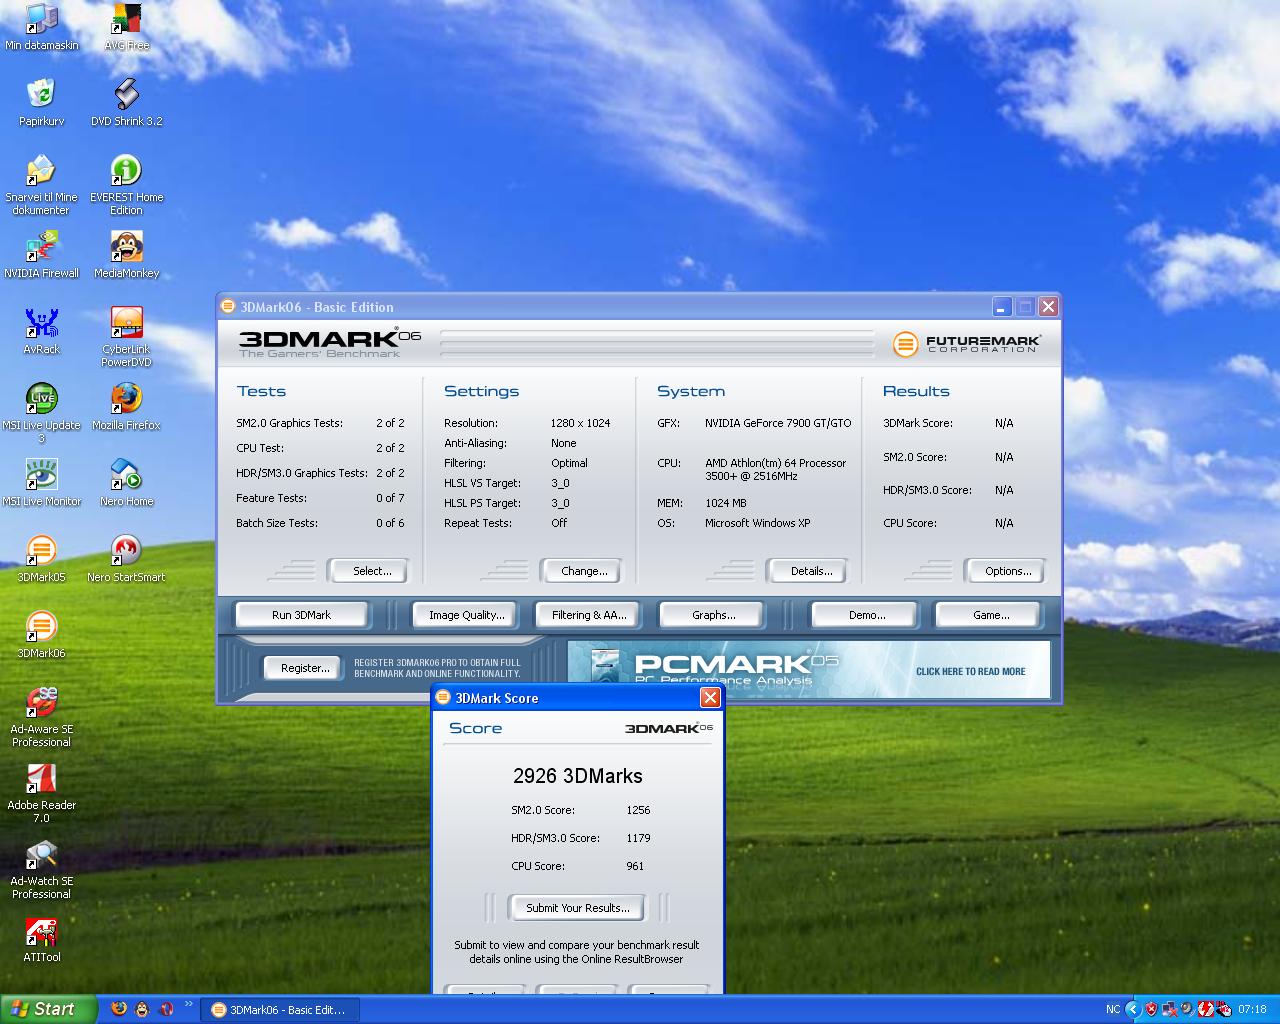Click Submit Your Results... button
The height and width of the screenshot is (1024, 1280).
click(x=577, y=908)
